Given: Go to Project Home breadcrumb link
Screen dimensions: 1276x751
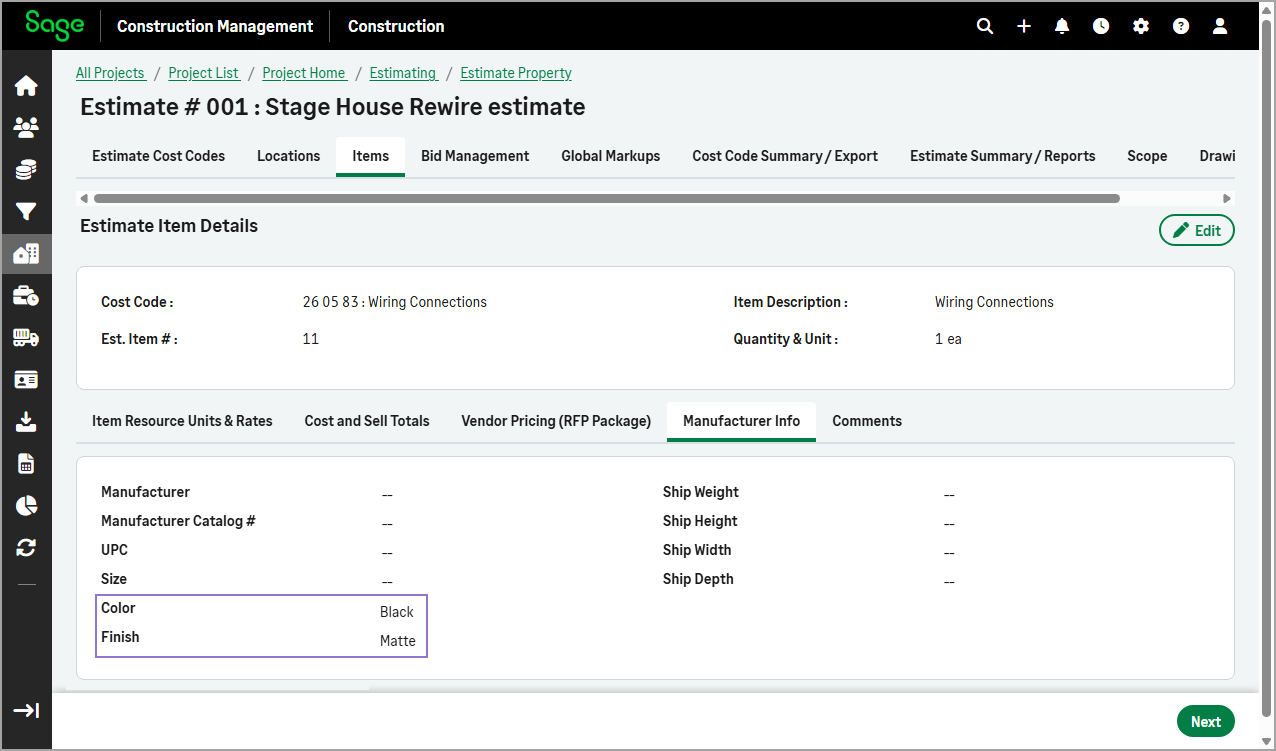Looking at the screenshot, I should (304, 73).
